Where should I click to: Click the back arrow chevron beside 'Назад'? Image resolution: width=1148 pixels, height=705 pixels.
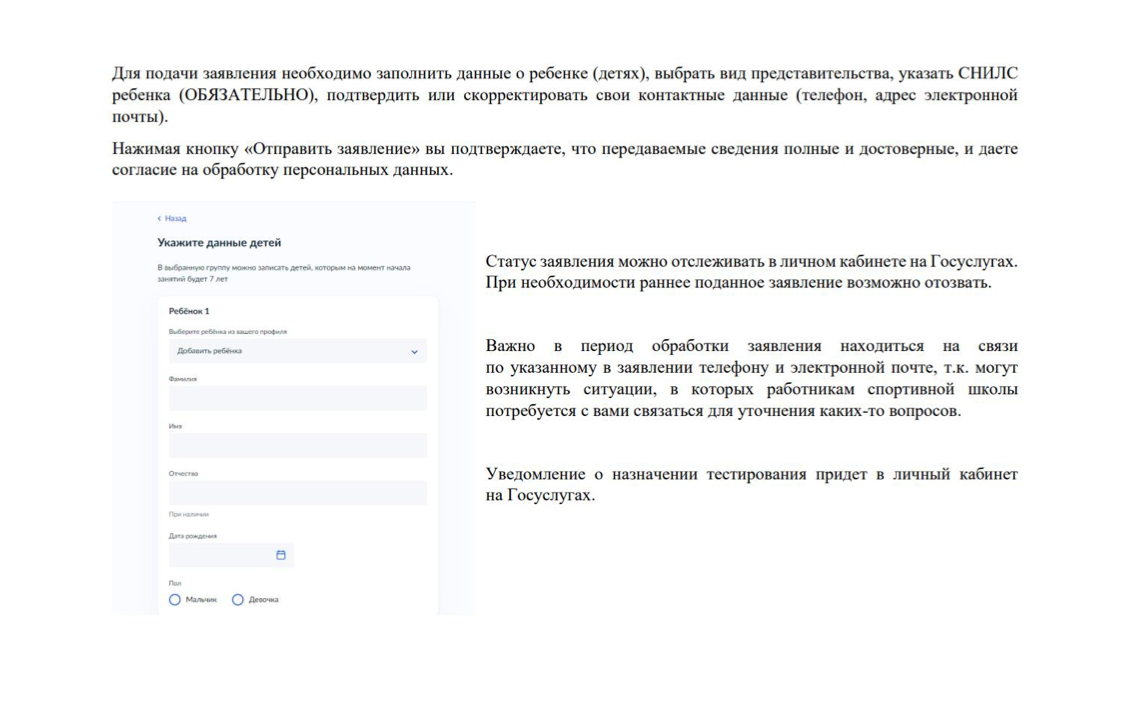(159, 218)
